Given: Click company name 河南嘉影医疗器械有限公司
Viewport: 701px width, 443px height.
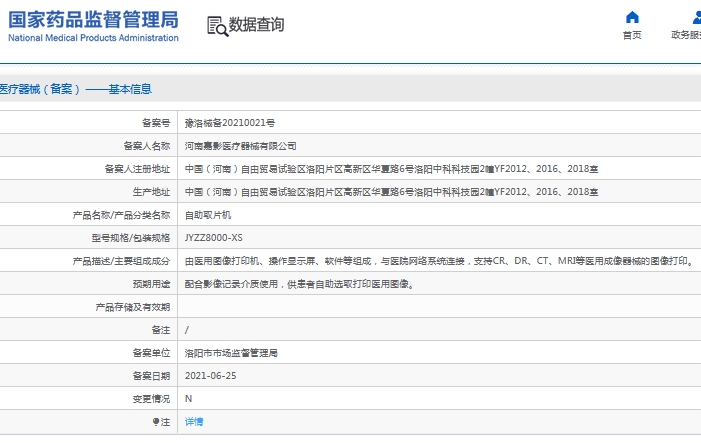Looking at the screenshot, I should tap(241, 146).
